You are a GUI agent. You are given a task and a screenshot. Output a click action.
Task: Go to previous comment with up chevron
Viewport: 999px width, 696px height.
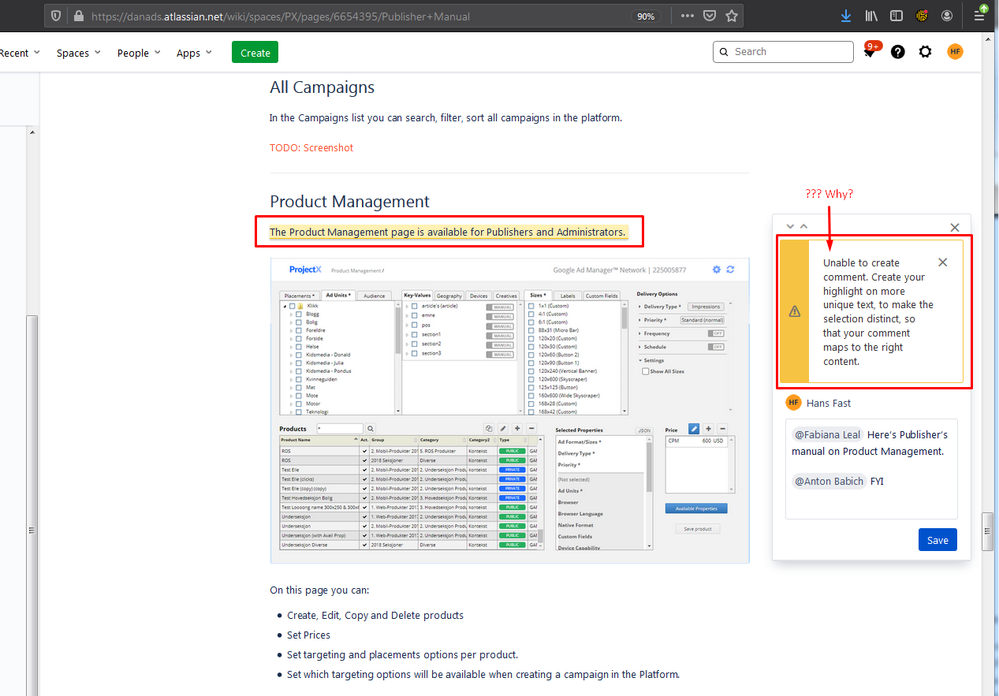[x=804, y=226]
